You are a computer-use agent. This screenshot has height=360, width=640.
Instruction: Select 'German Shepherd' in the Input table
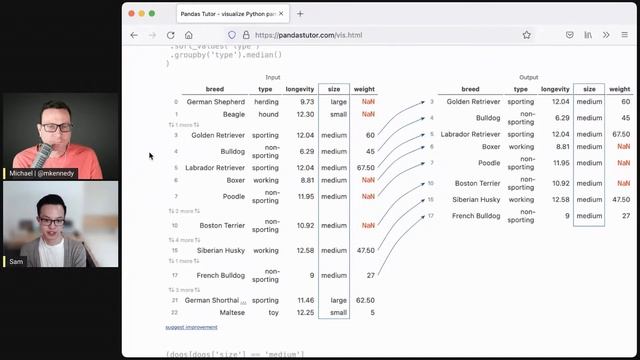216,102
